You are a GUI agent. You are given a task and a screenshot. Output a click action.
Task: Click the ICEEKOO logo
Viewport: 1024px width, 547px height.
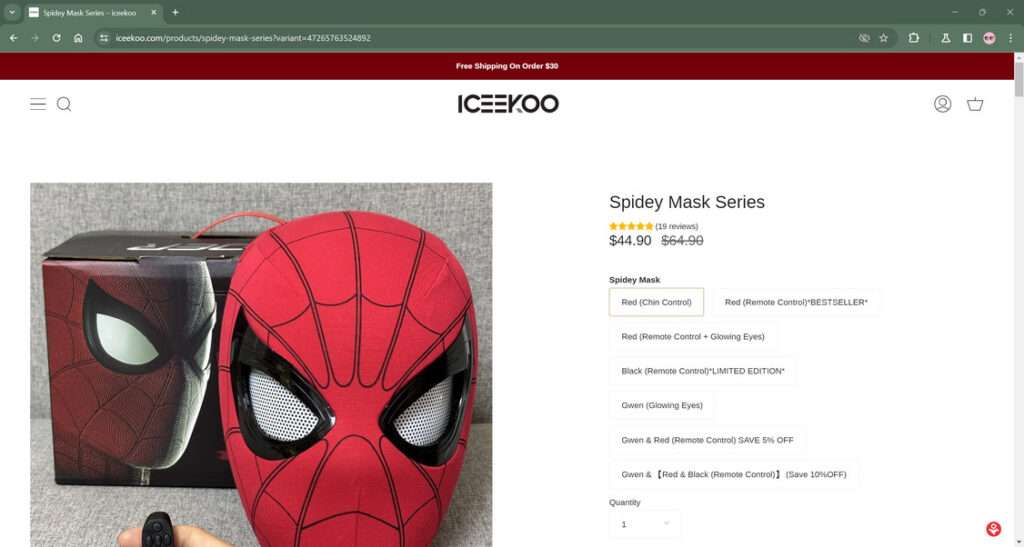[508, 104]
